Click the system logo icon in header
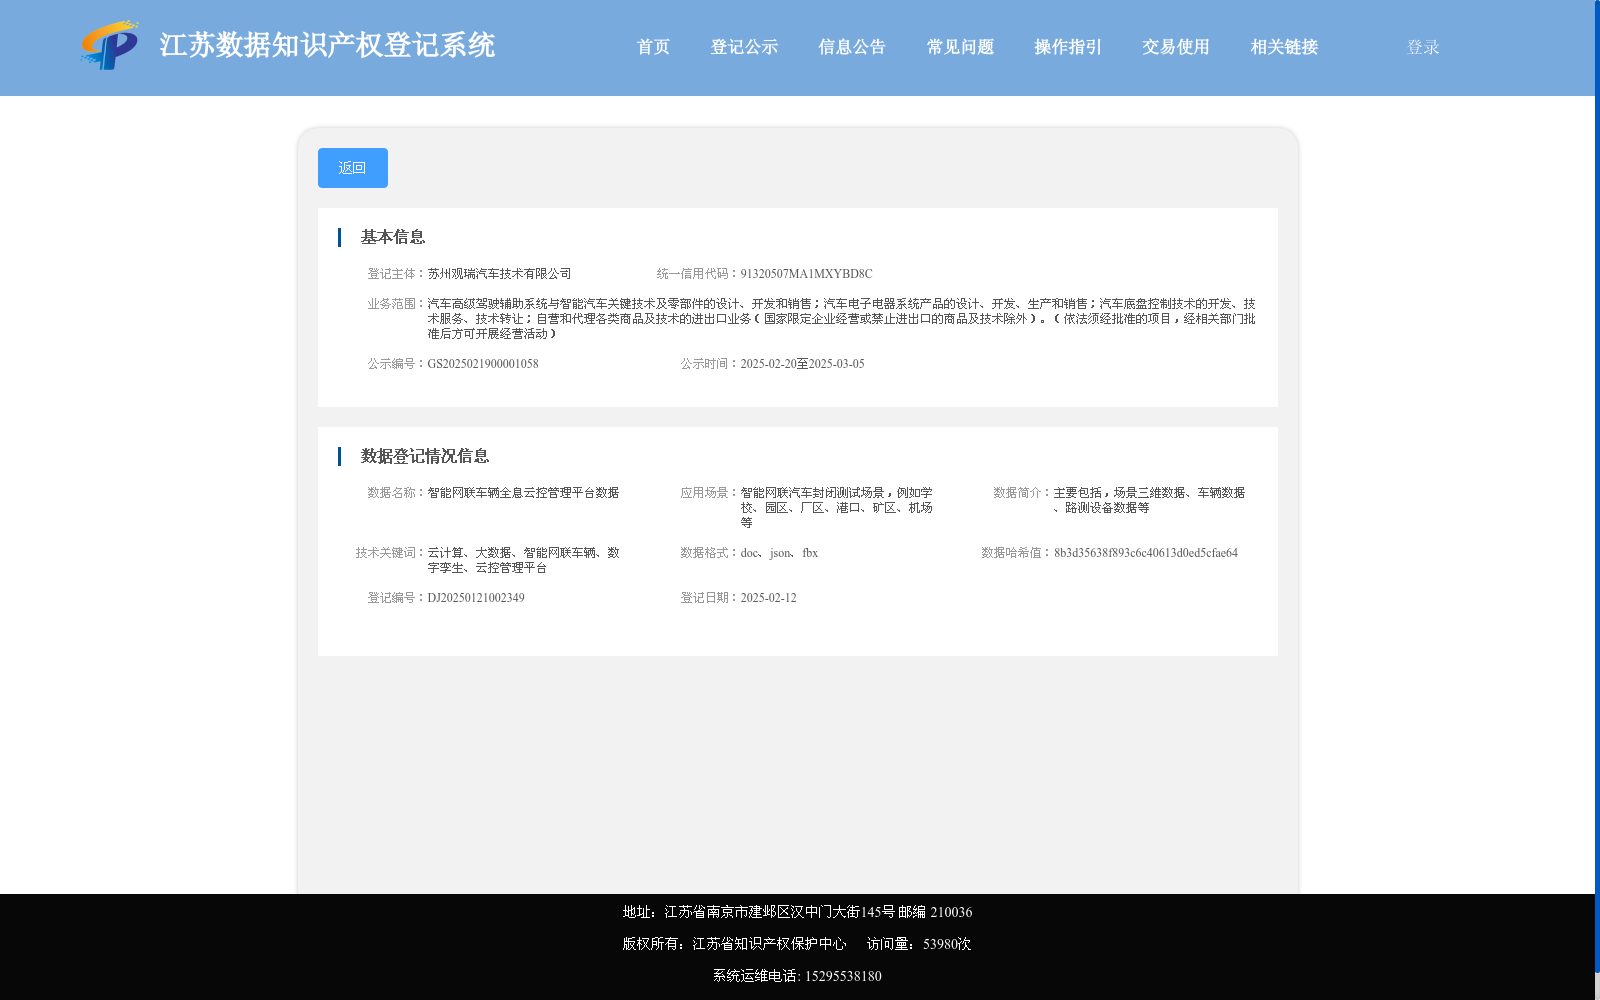 110,45
